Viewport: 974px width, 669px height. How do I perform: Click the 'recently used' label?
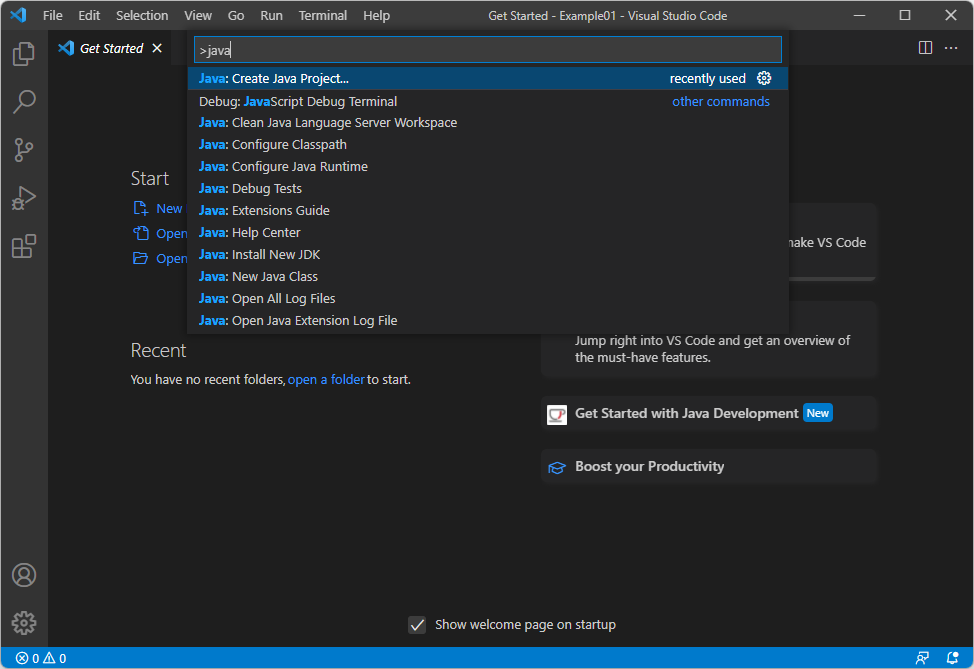click(708, 78)
